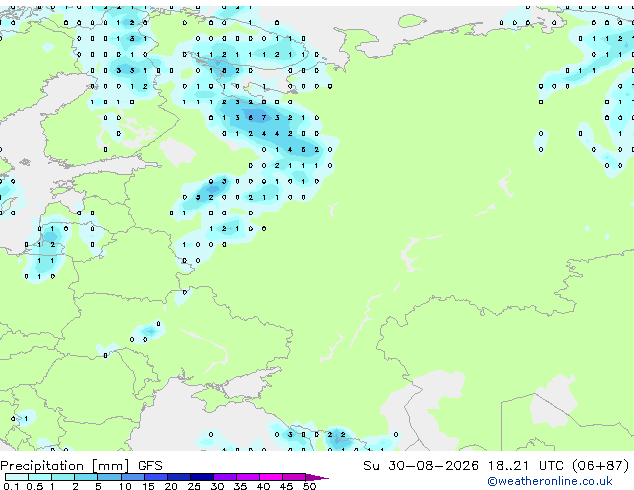The height and width of the screenshot is (490, 634).
Task: Select the 10 to 15 mm legend color
Action: pyautogui.click(x=133, y=477)
